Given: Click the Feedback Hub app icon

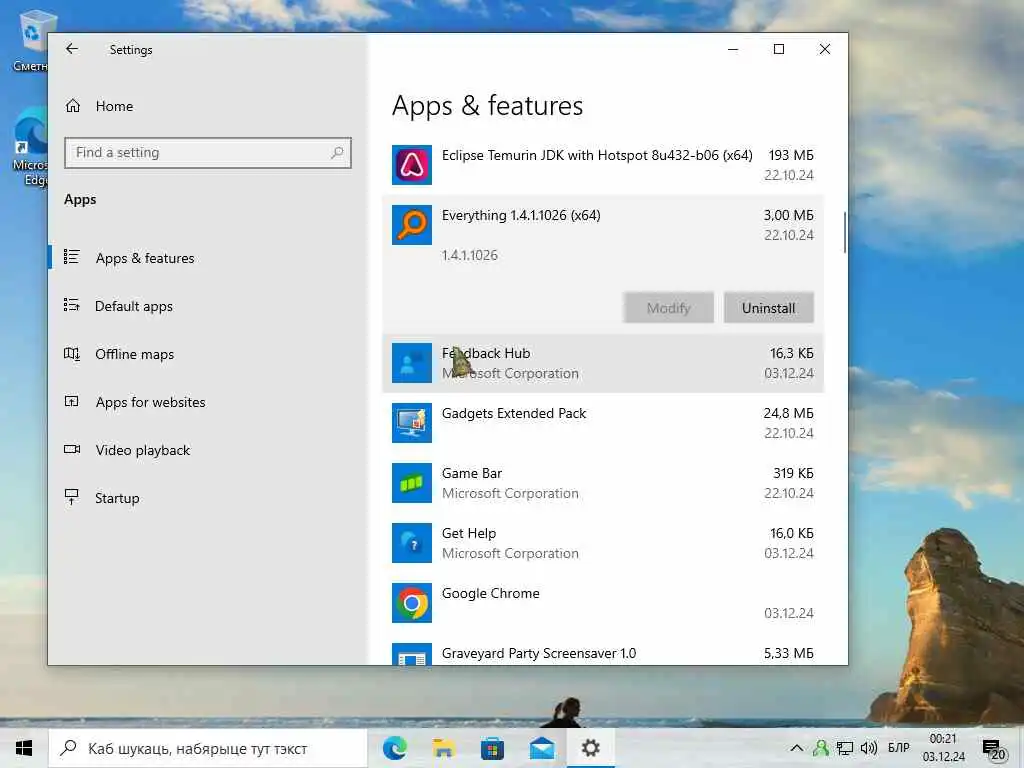Looking at the screenshot, I should click(411, 363).
